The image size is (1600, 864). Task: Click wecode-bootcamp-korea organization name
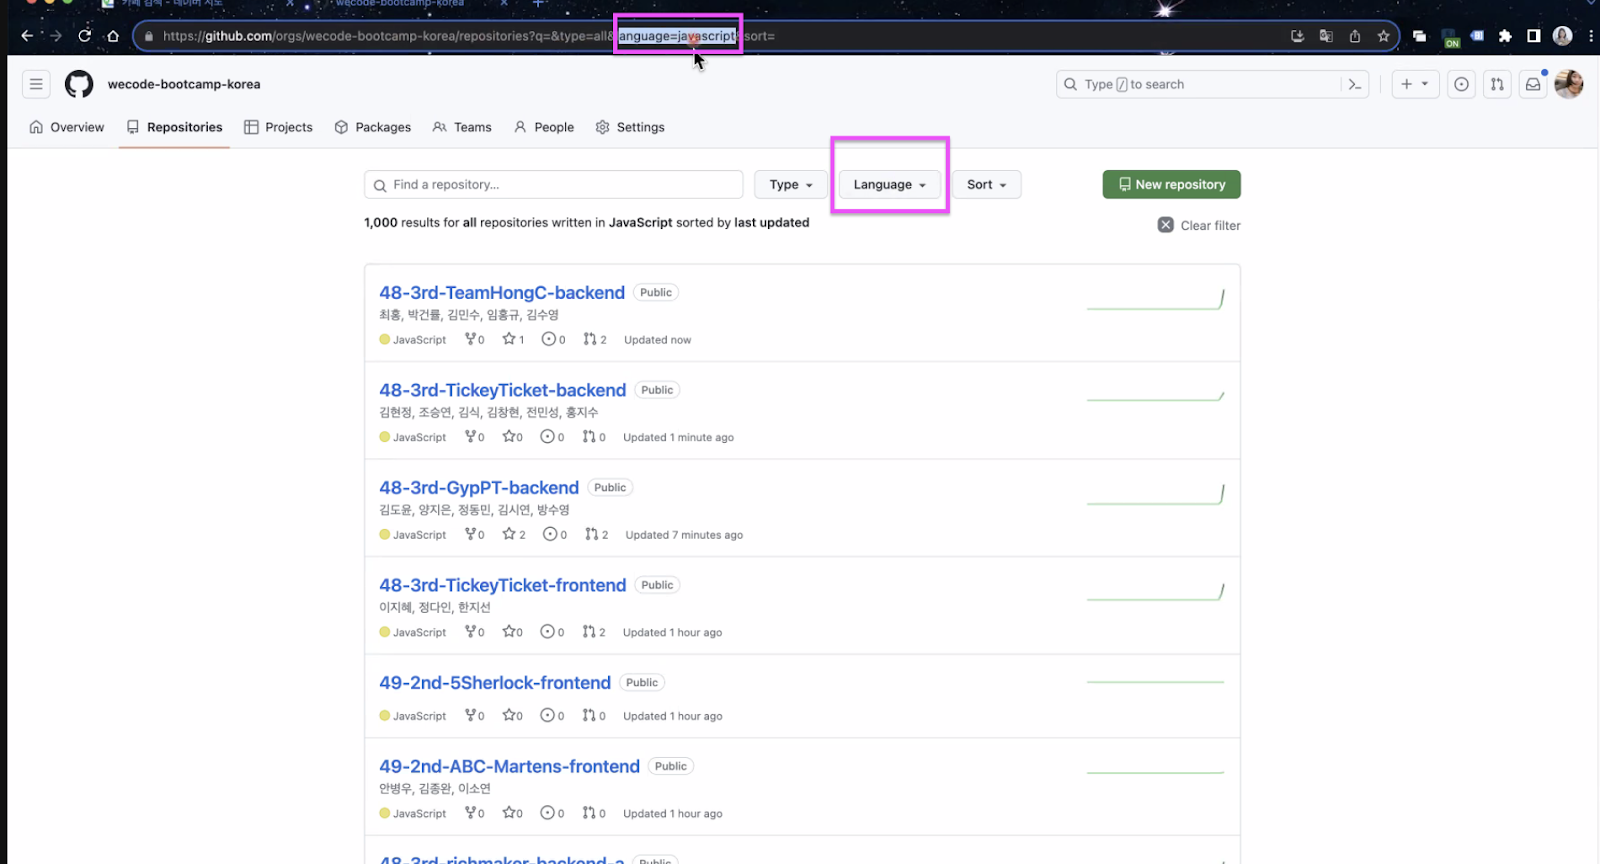(x=184, y=84)
